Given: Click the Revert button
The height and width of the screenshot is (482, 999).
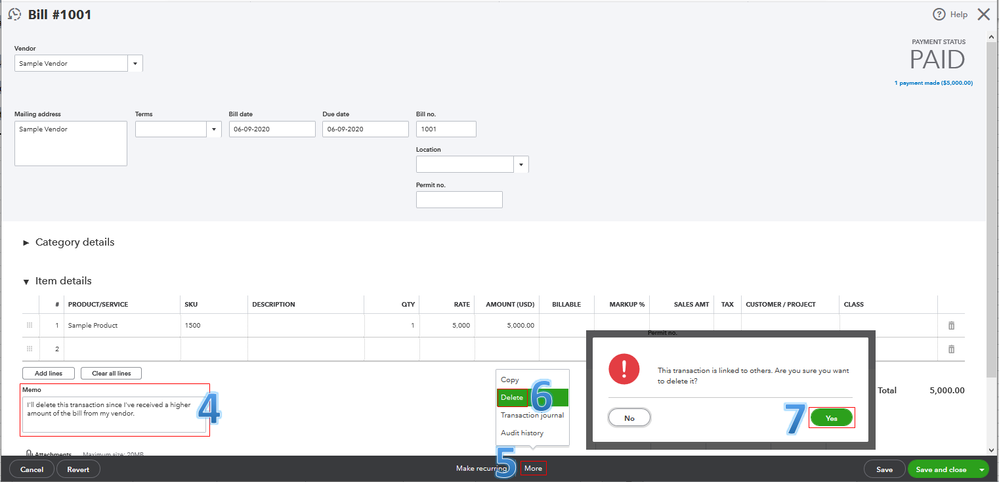Looking at the screenshot, I should [78, 470].
